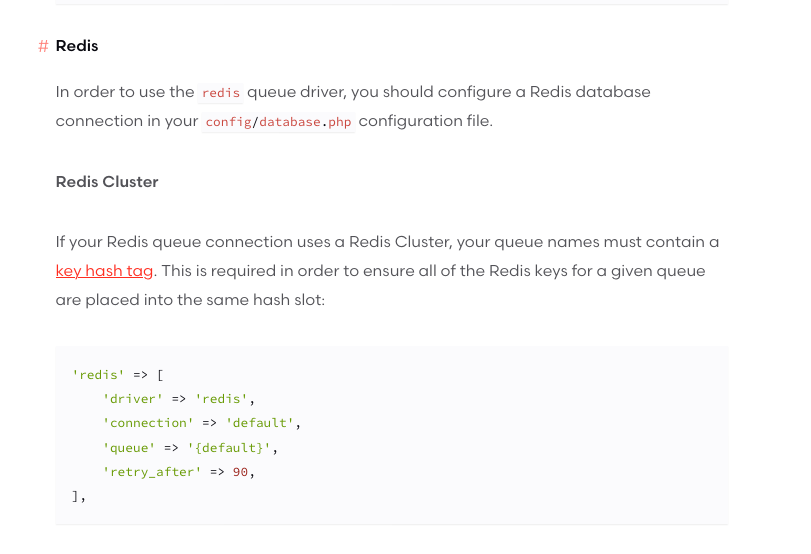
Task: Click the 'default' connection value
Action: 260,423
